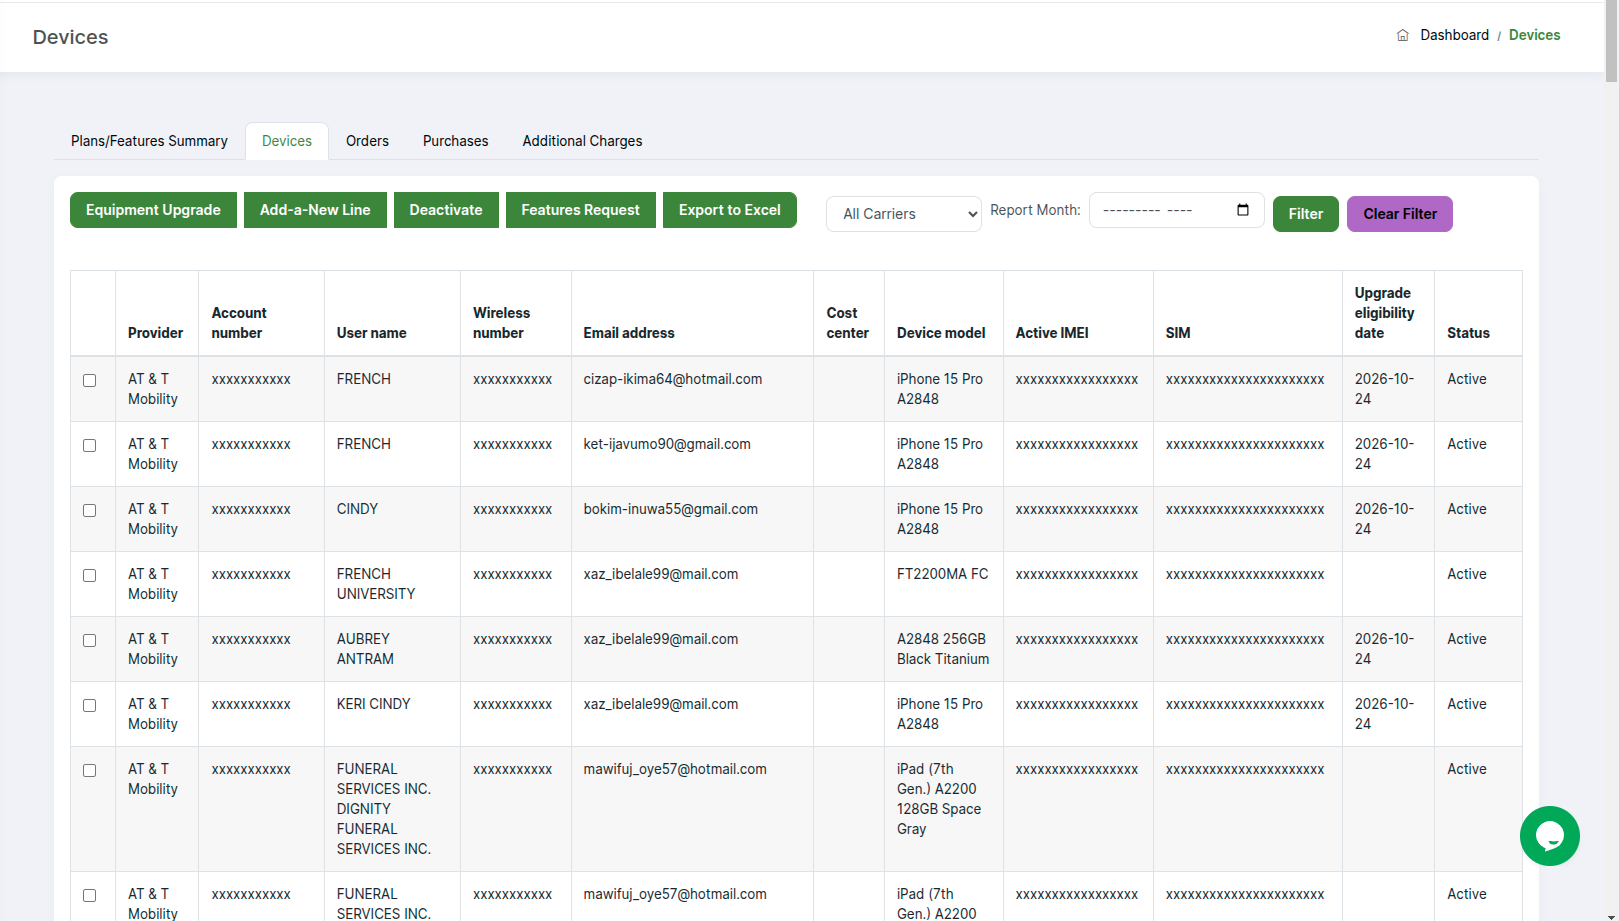Screen dimensions: 1619x921
Task: Open the Plans/Features Summary tab
Action: point(148,140)
